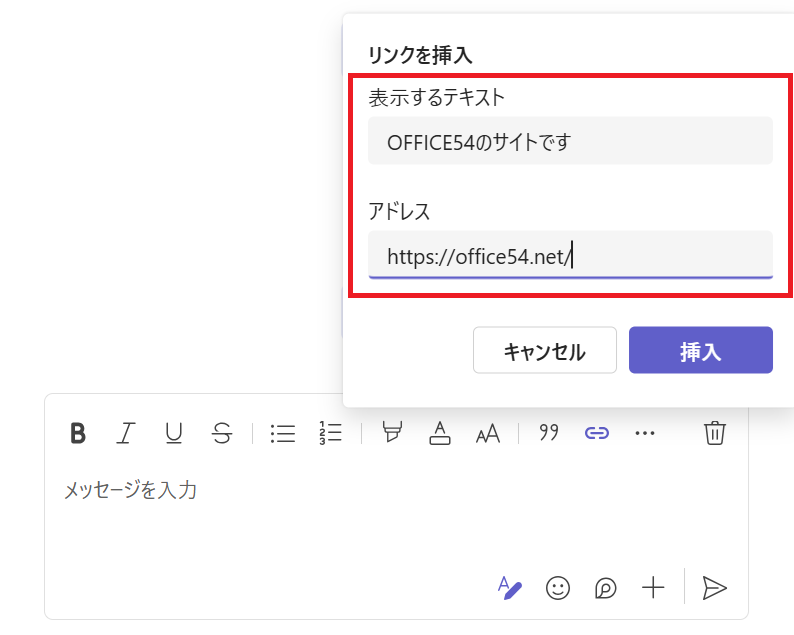This screenshot has width=794, height=635.
Task: Click the 表示するテキスト label
Action: tap(436, 97)
